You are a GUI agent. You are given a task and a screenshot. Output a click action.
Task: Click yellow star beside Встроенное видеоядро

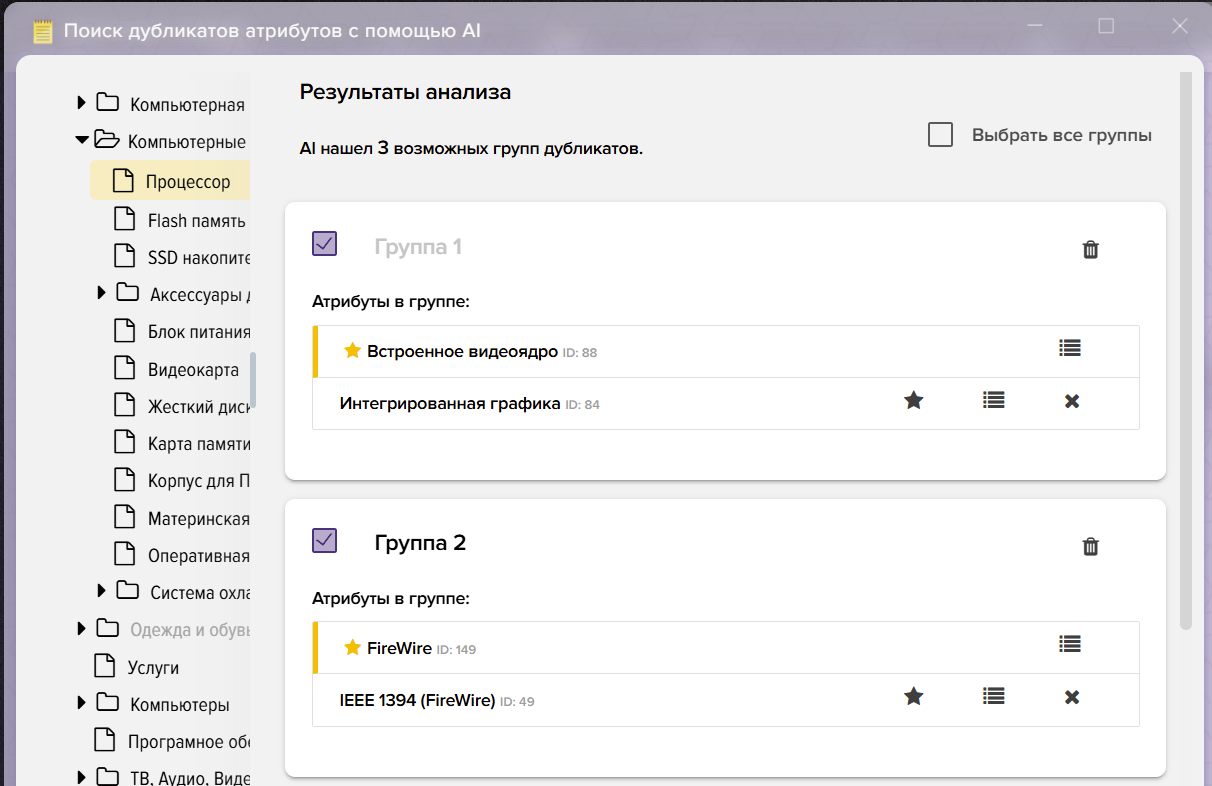pos(352,350)
